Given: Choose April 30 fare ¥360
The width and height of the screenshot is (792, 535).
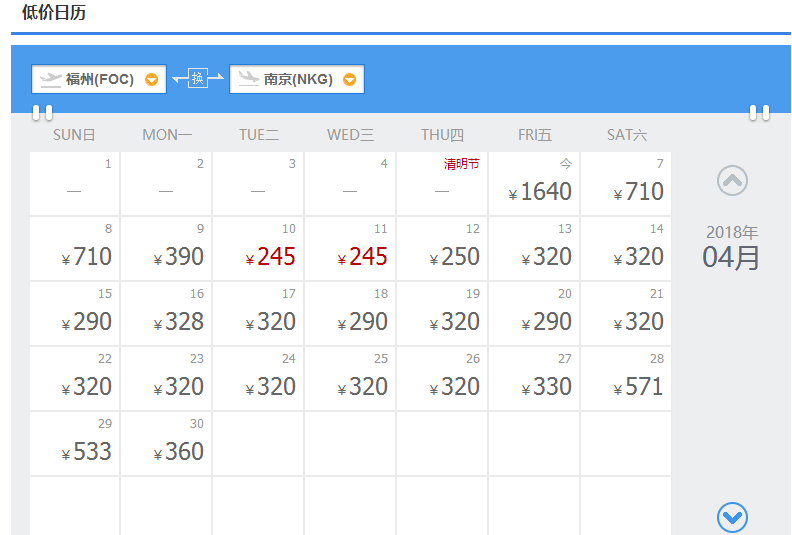Looking at the screenshot, I should 166,444.
